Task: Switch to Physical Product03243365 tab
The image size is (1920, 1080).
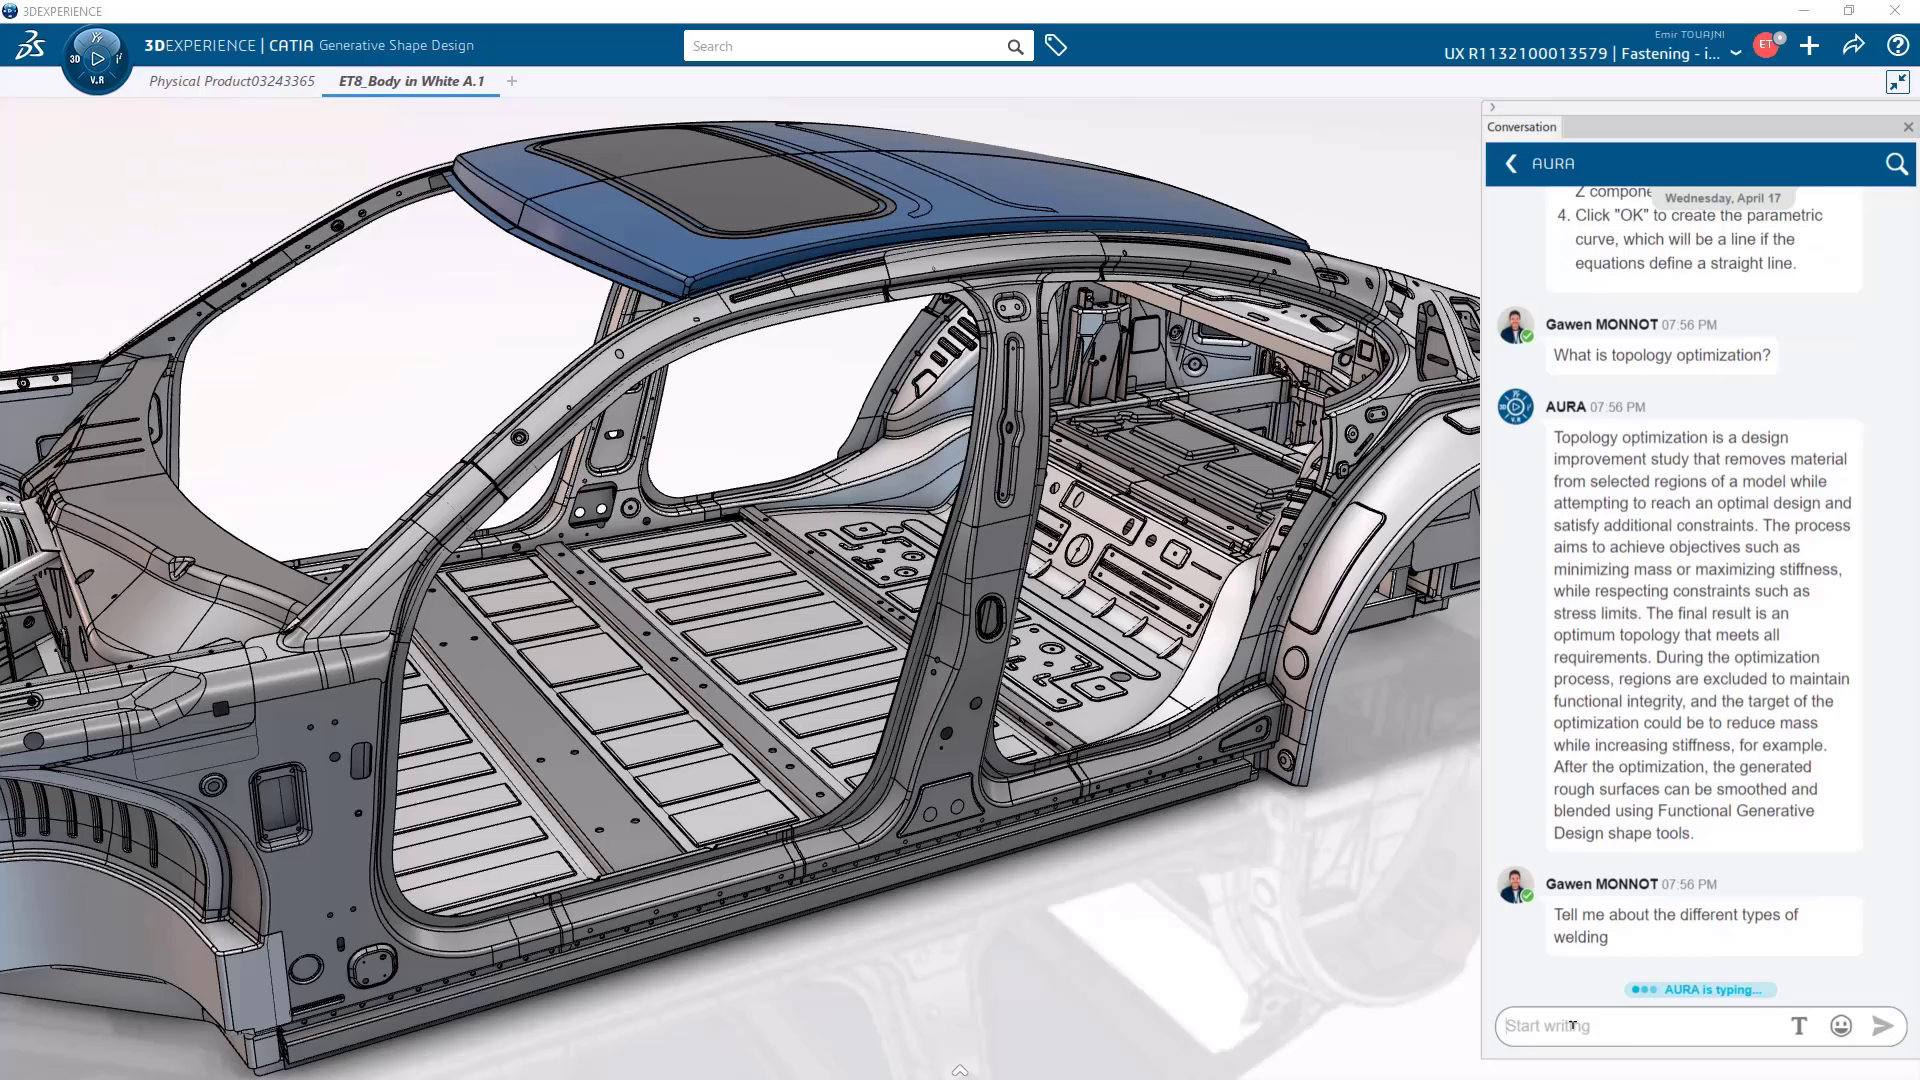Action: pos(232,81)
